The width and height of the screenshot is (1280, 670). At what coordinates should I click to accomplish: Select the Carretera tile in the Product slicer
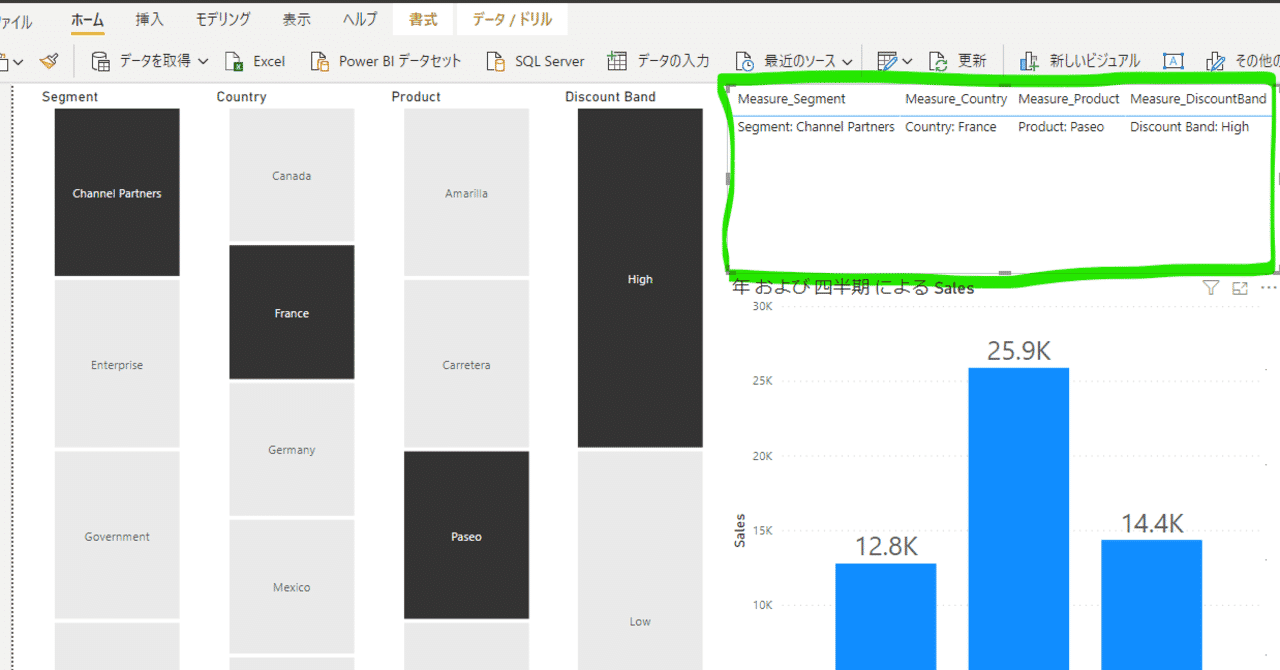tap(466, 365)
